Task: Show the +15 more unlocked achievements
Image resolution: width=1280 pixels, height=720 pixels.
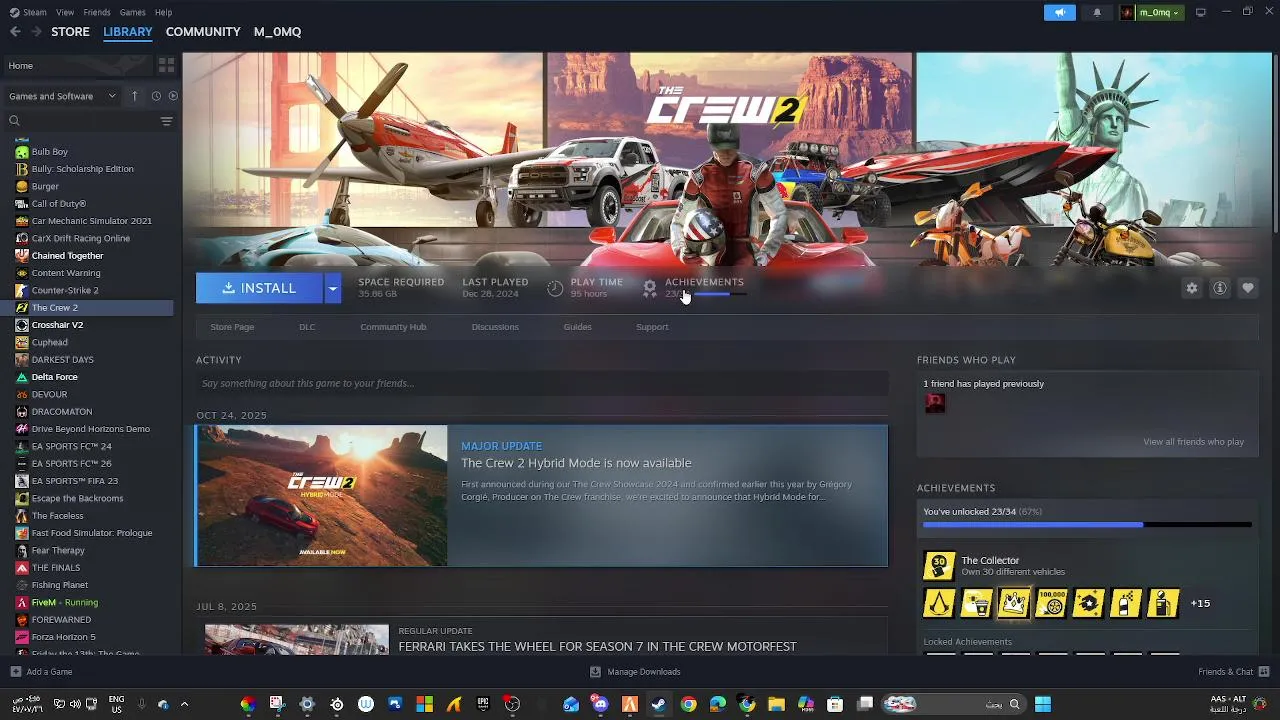Action: coord(1200,603)
